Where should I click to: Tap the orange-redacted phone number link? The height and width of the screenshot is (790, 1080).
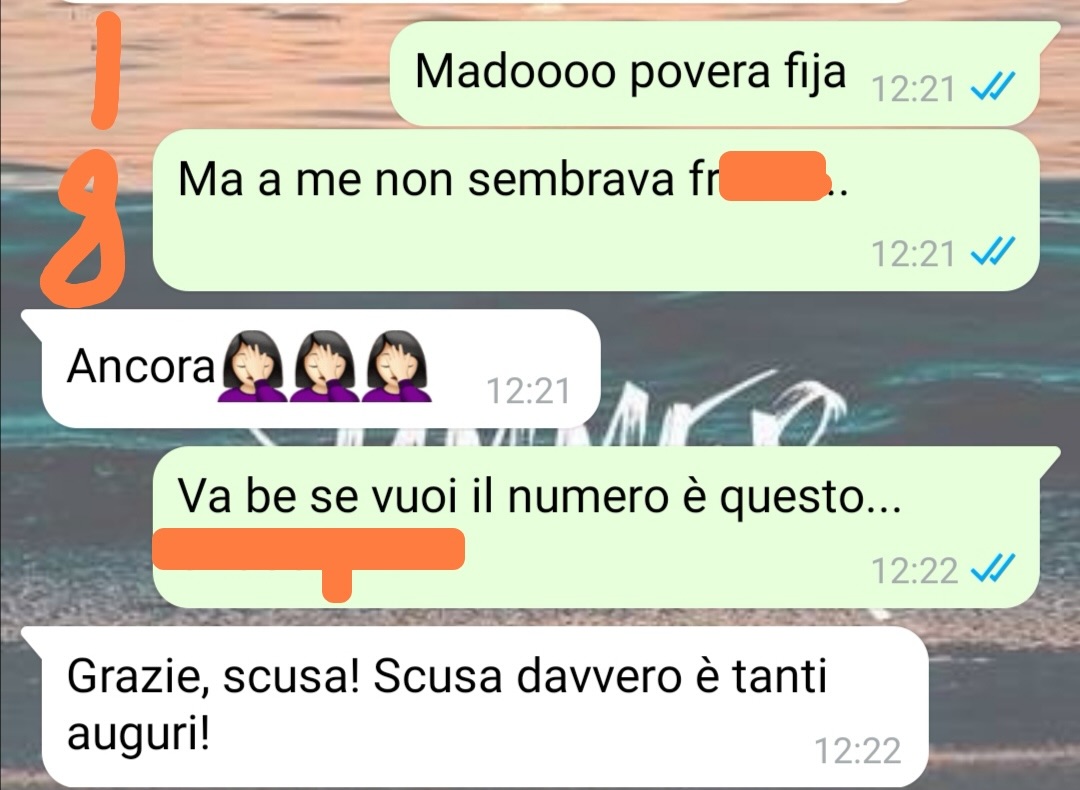309,550
